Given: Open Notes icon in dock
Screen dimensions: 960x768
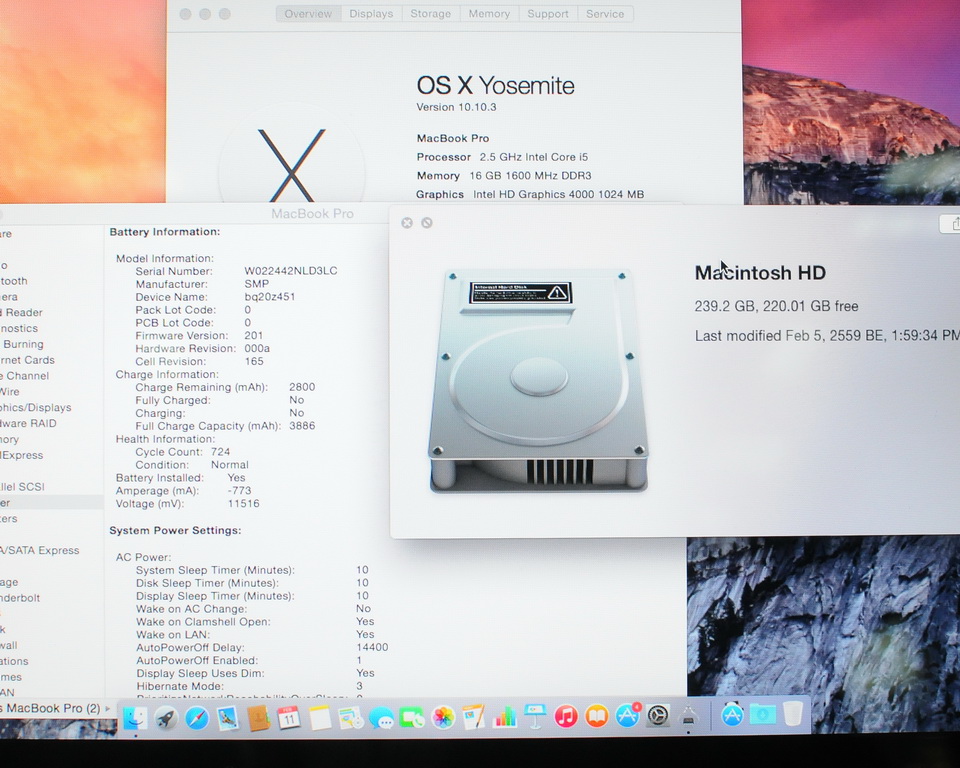Looking at the screenshot, I should point(320,717).
